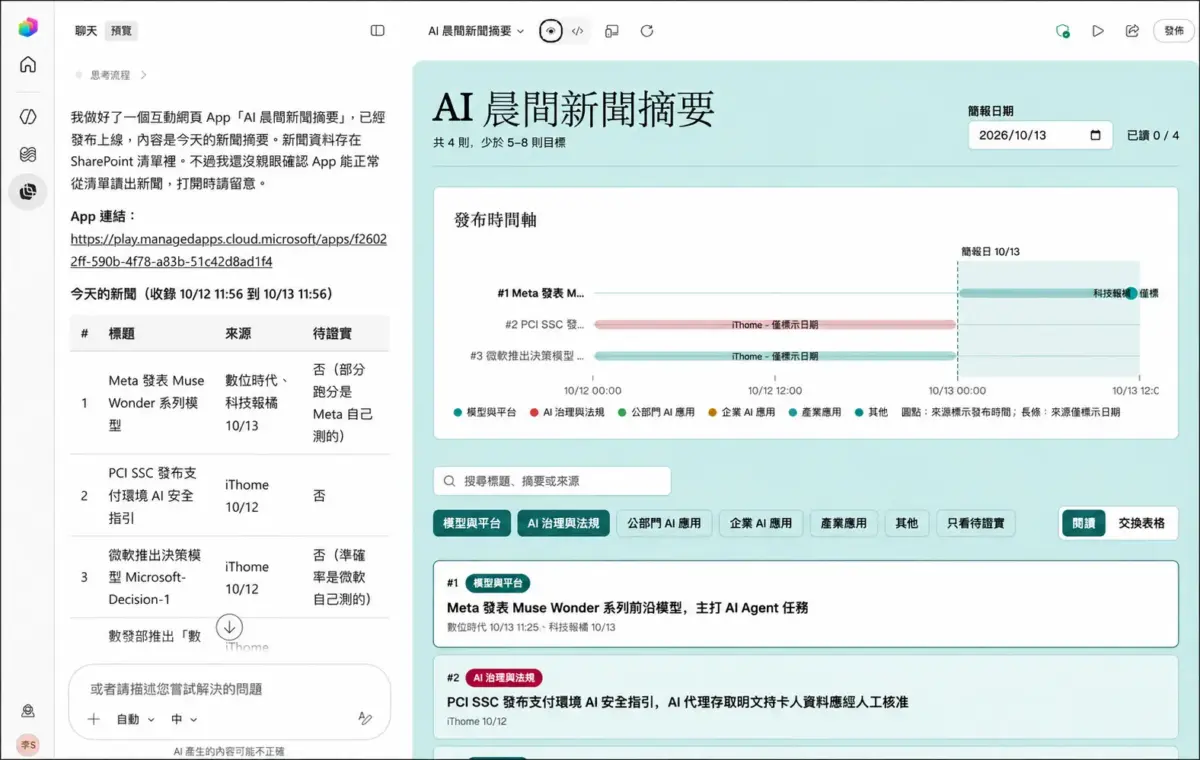The width and height of the screenshot is (1200, 760).
Task: Click the 發佈 button
Action: click(x=1174, y=31)
